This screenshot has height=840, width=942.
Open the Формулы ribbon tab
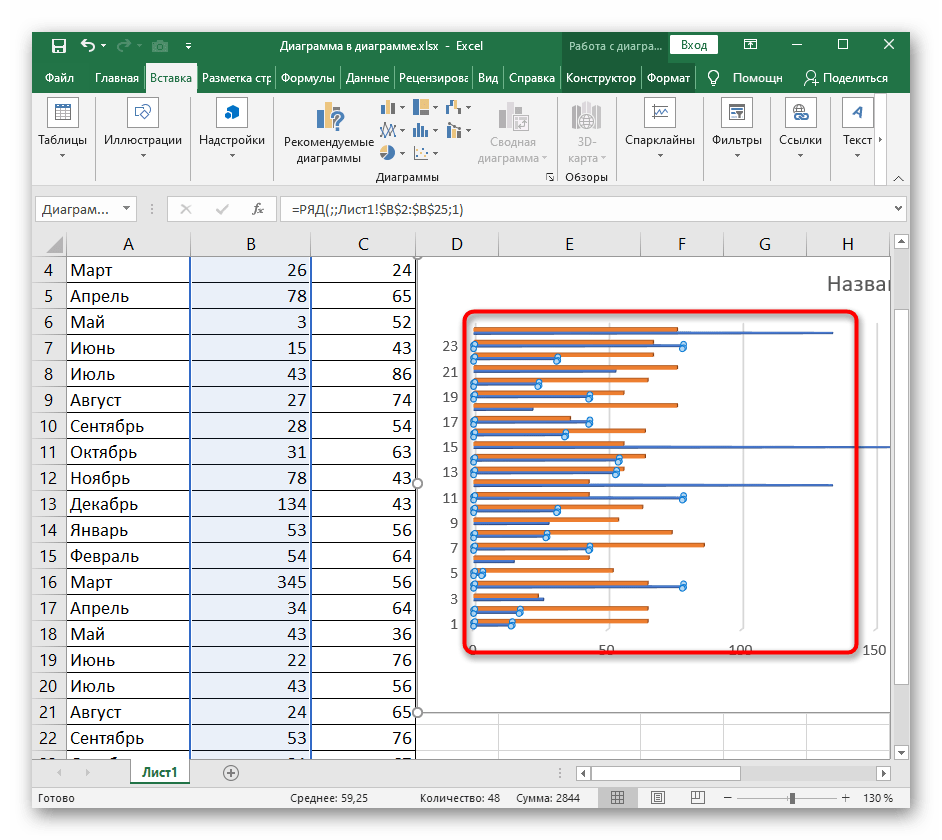(x=307, y=78)
